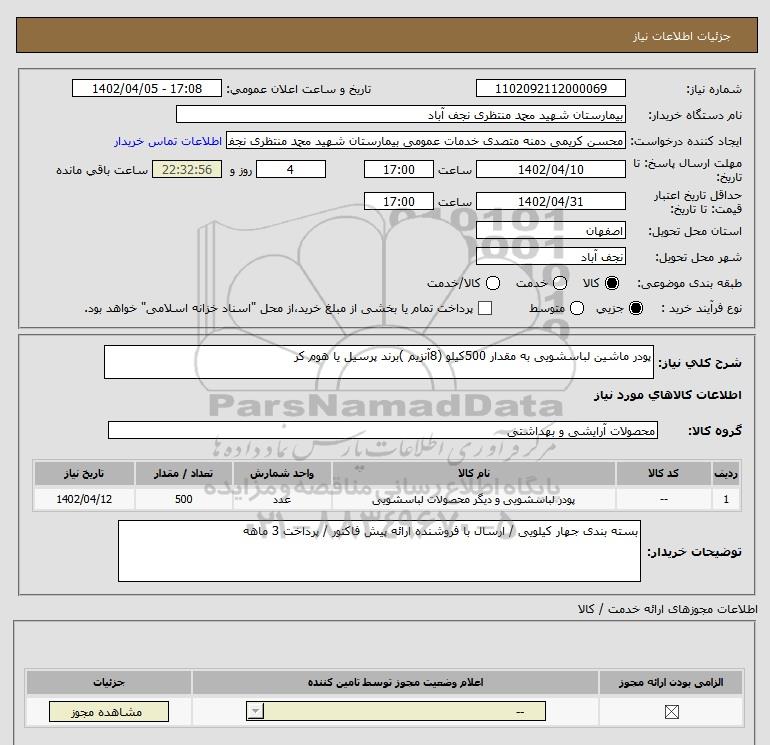Click the response deadline time 17:00

click(399, 169)
